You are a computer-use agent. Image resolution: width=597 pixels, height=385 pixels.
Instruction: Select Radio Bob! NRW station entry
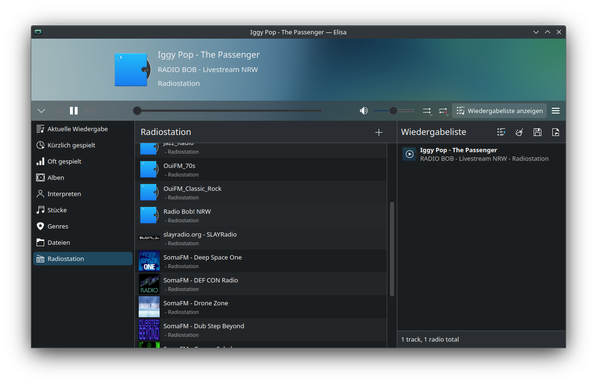261,216
